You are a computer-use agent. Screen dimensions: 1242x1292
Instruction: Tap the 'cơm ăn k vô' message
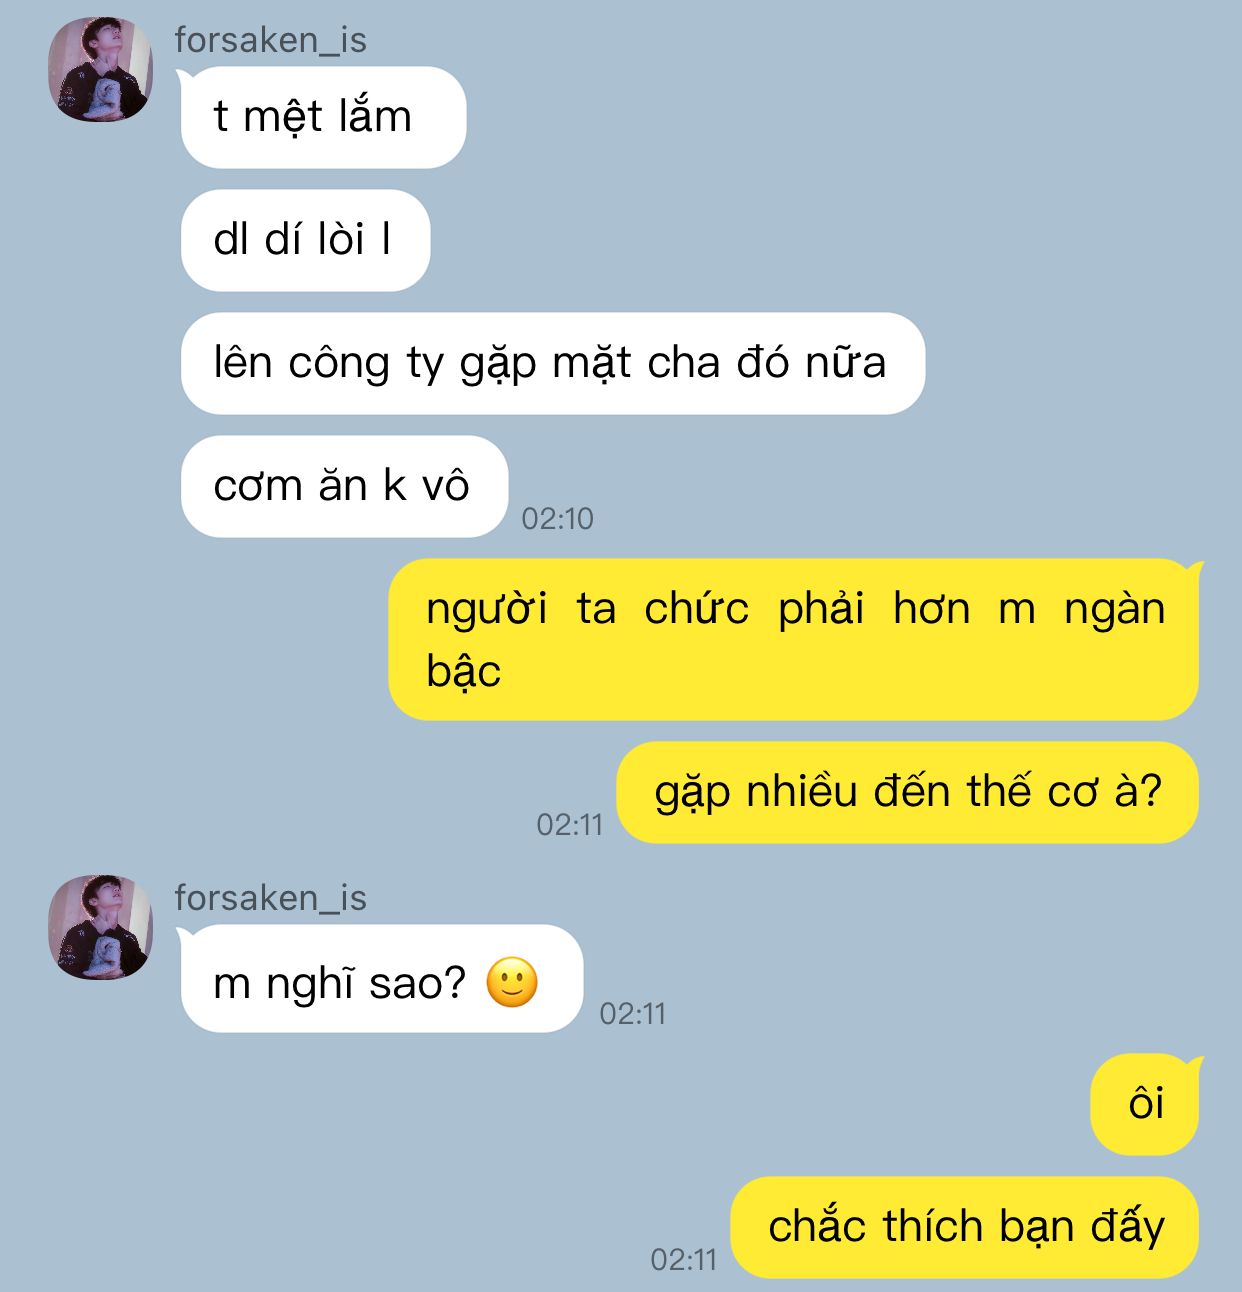344,486
